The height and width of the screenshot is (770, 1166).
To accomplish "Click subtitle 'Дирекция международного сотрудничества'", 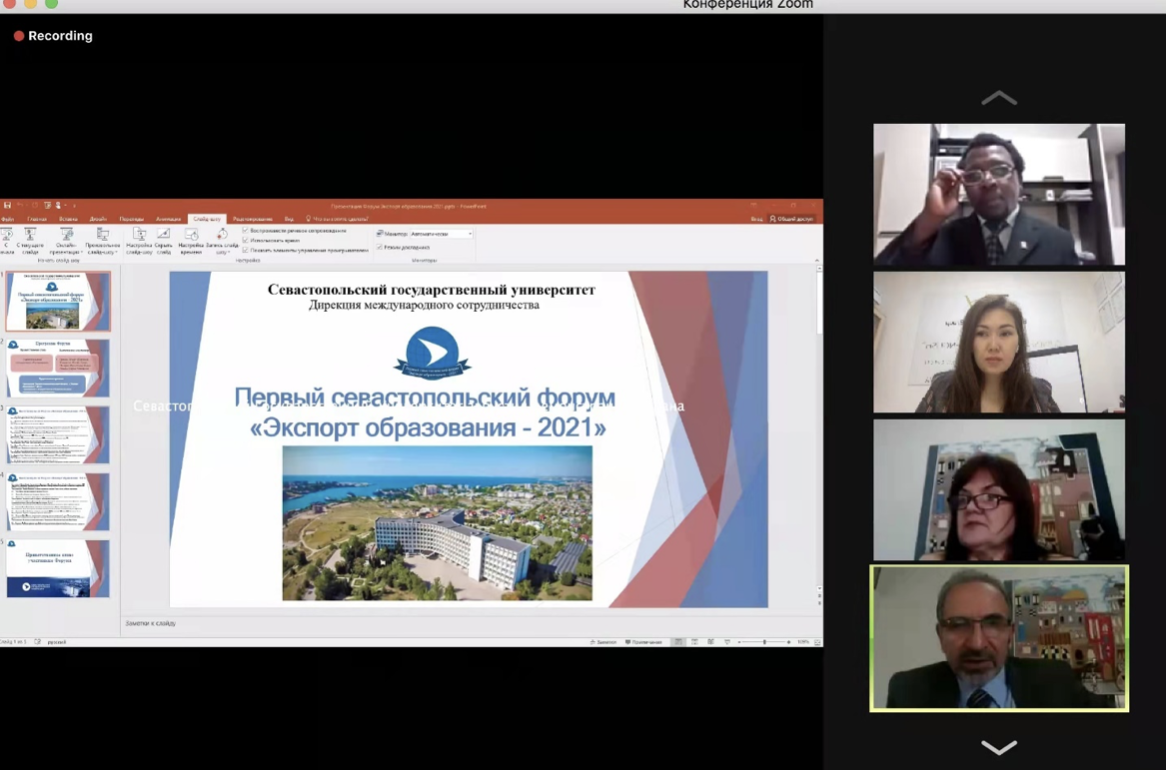I will (424, 305).
